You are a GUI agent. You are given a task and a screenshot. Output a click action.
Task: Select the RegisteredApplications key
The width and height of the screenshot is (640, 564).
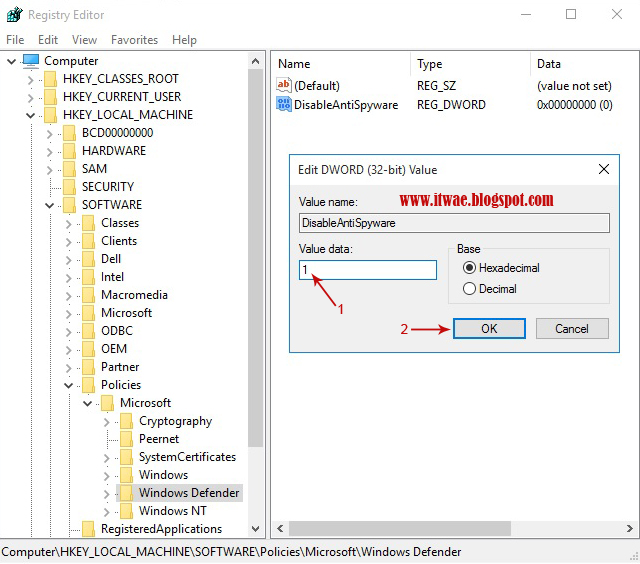click(161, 529)
